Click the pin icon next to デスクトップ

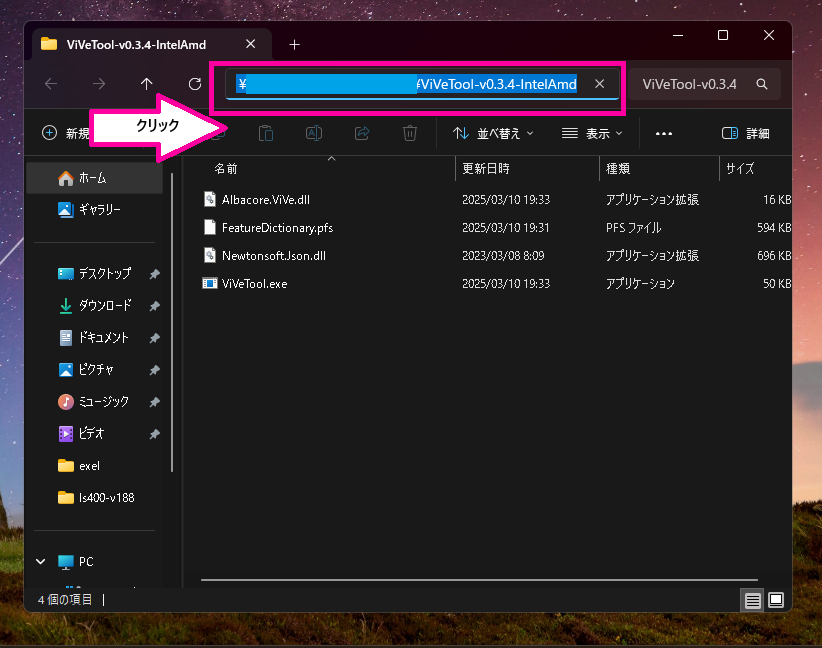(x=154, y=274)
